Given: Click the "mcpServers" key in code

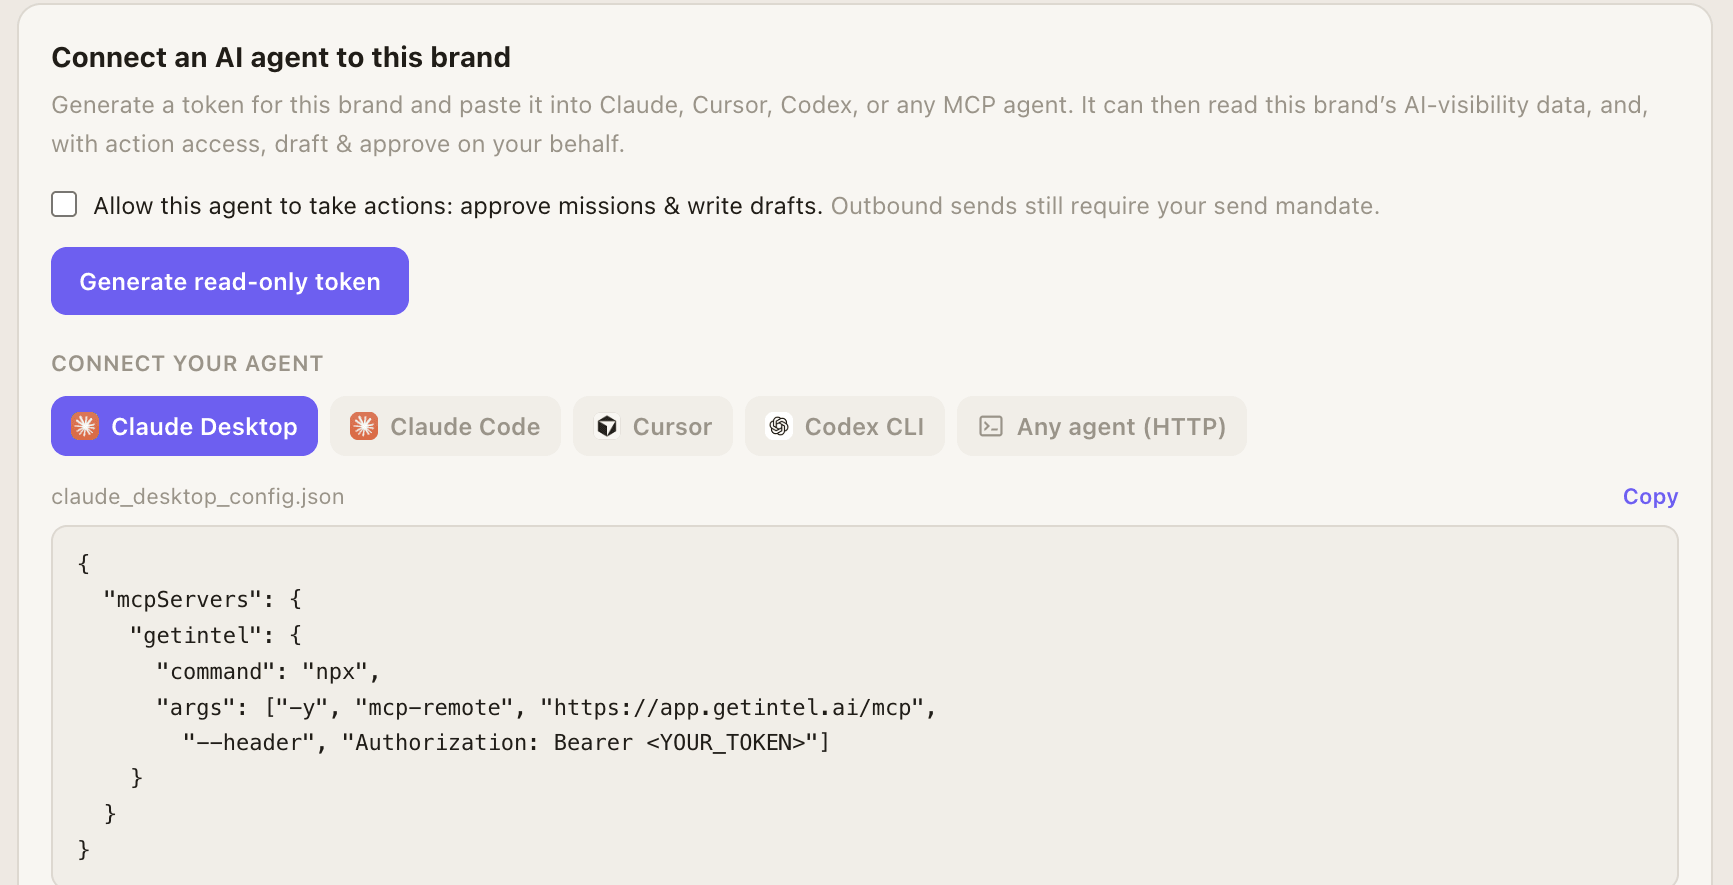Looking at the screenshot, I should click(x=183, y=599).
